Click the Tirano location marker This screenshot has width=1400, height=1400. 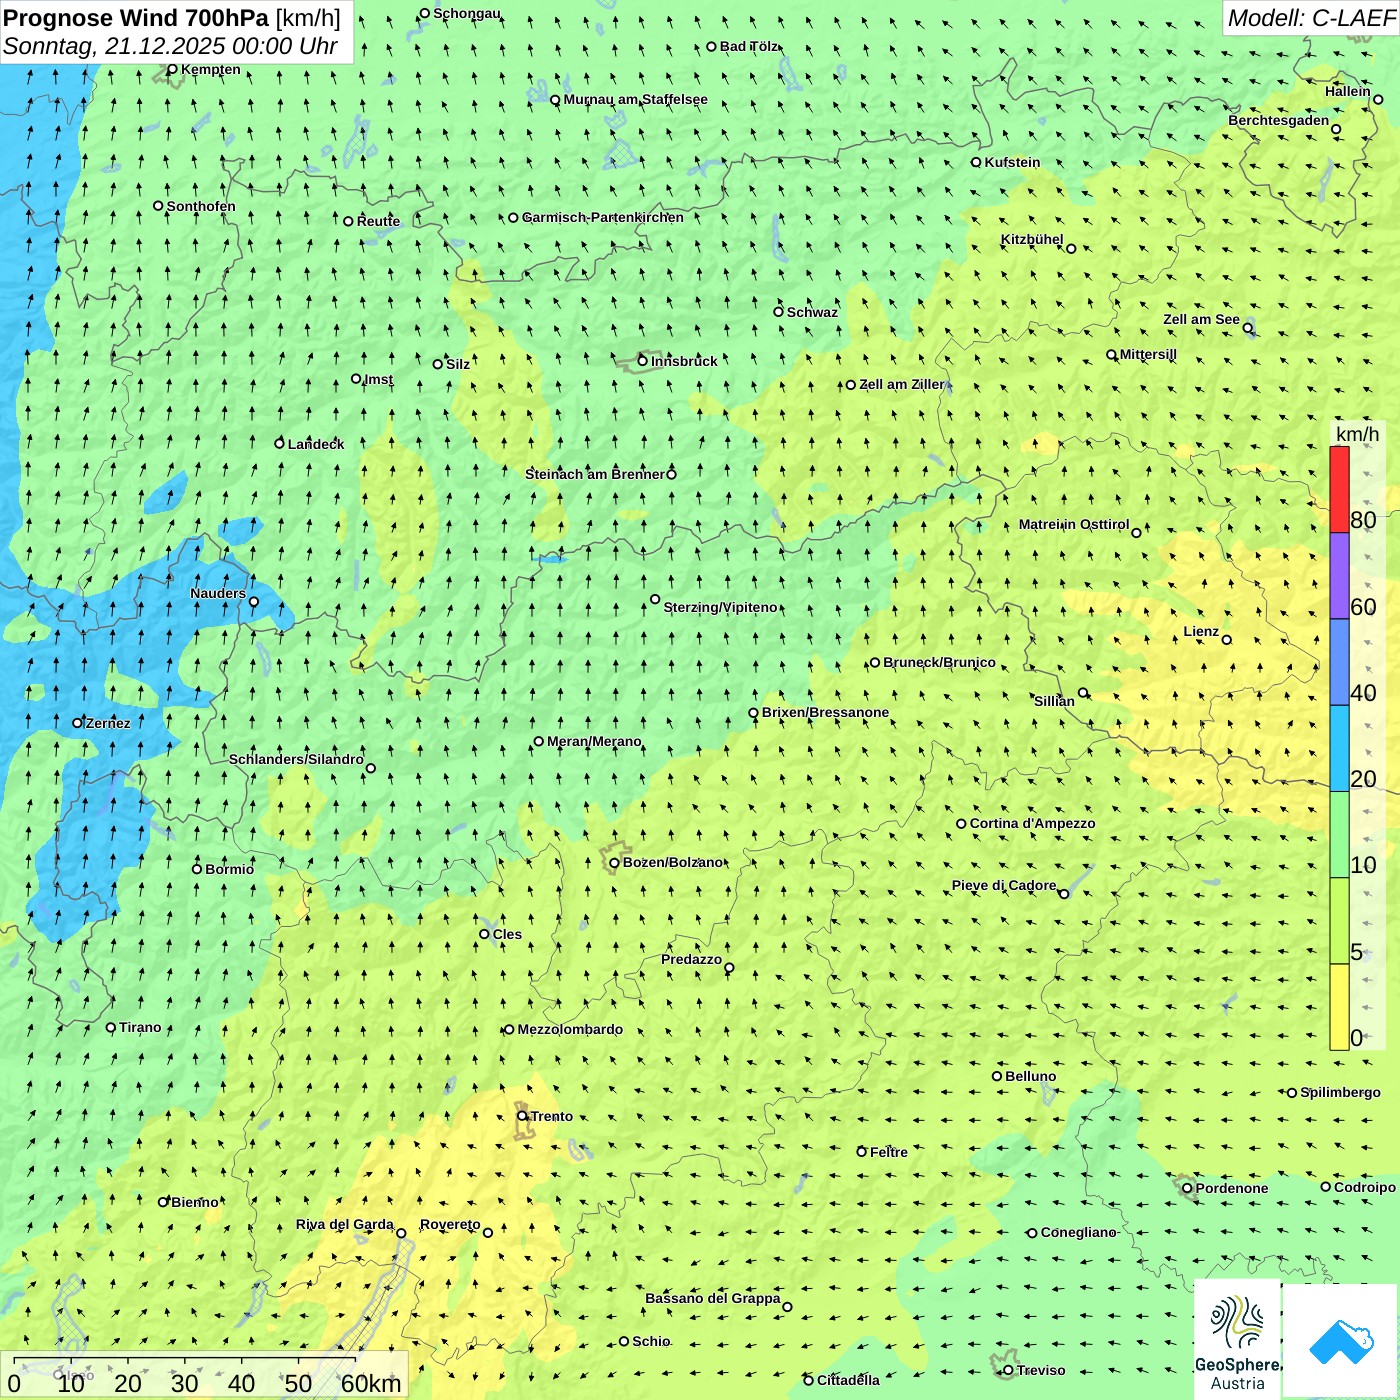click(x=111, y=1027)
